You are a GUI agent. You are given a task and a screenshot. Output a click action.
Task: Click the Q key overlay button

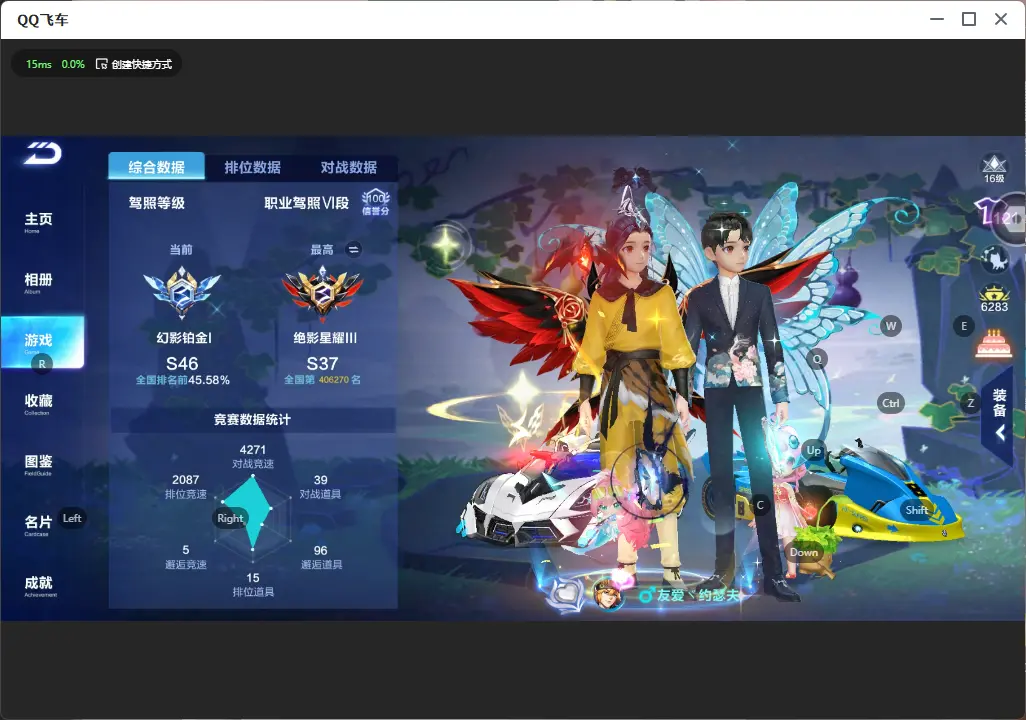pos(817,359)
